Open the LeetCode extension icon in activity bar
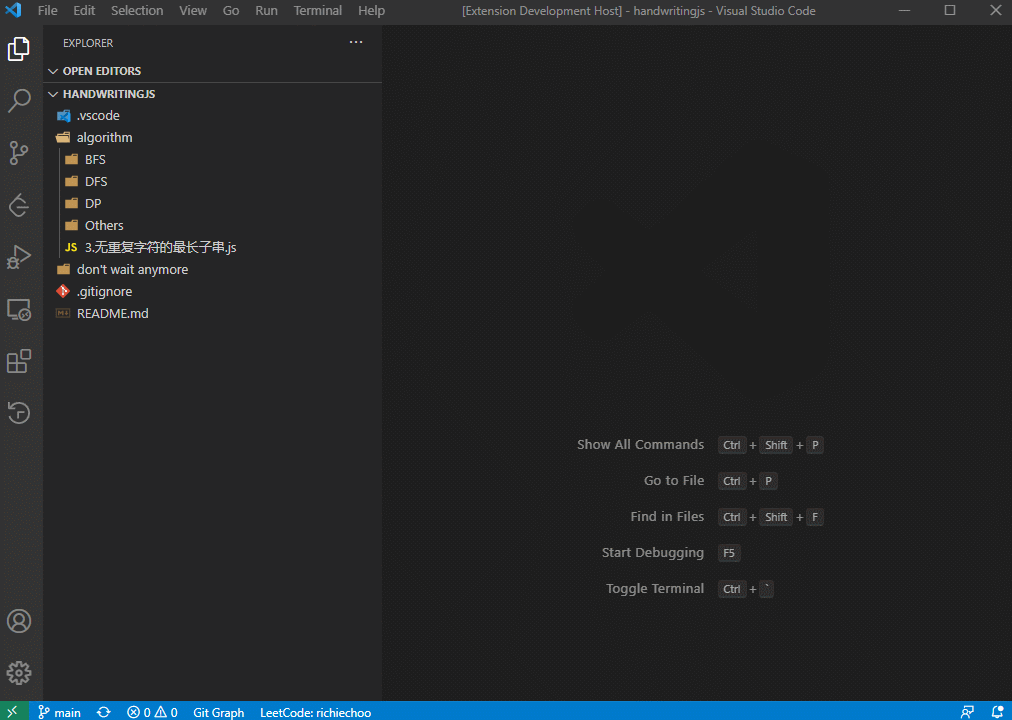 point(19,205)
